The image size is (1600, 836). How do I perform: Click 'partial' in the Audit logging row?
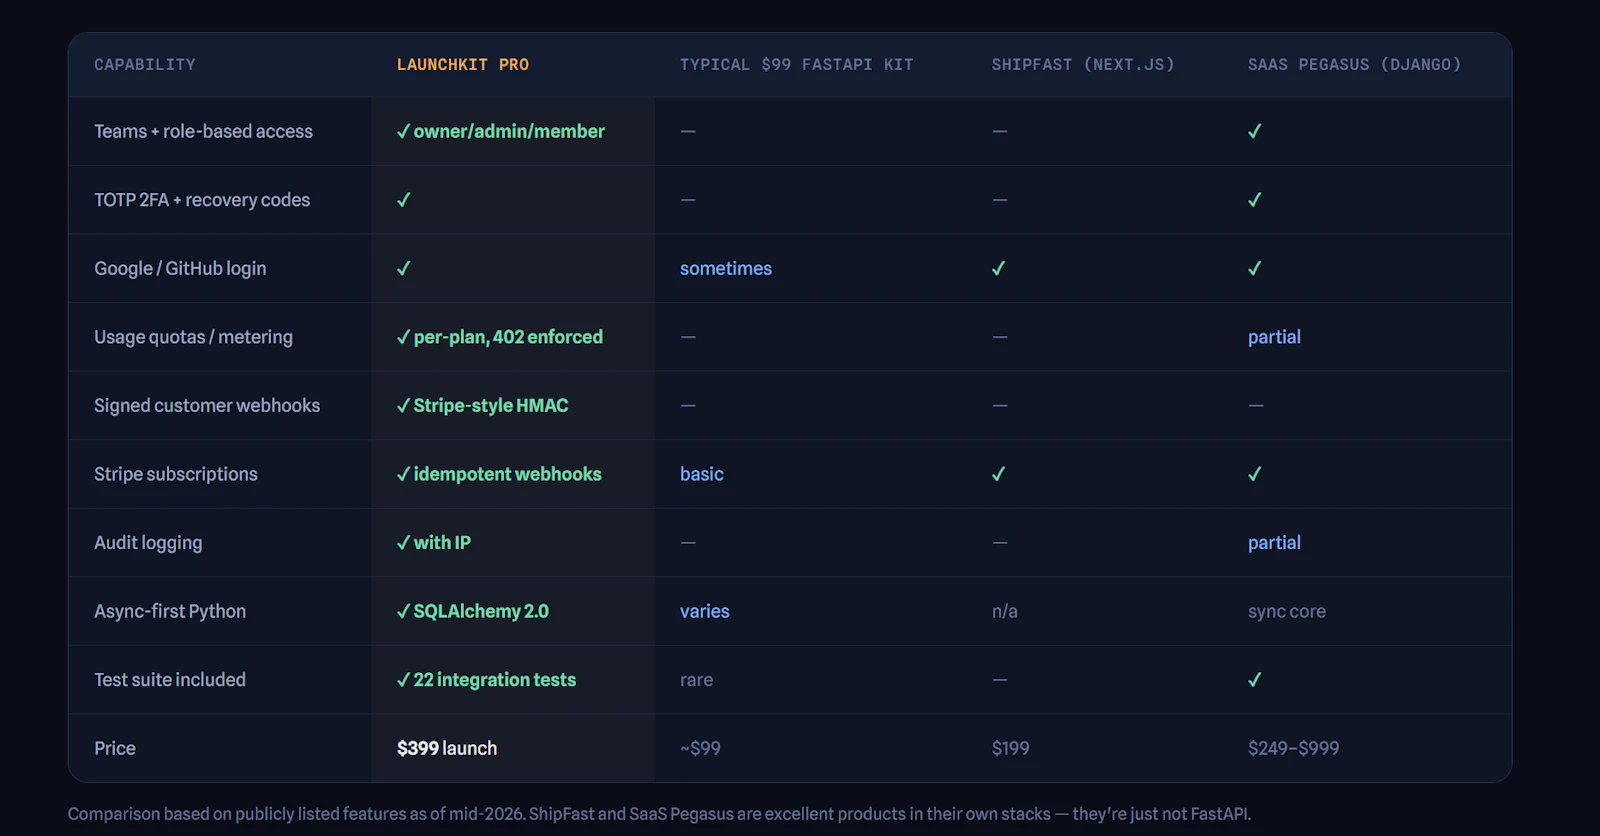click(1274, 542)
